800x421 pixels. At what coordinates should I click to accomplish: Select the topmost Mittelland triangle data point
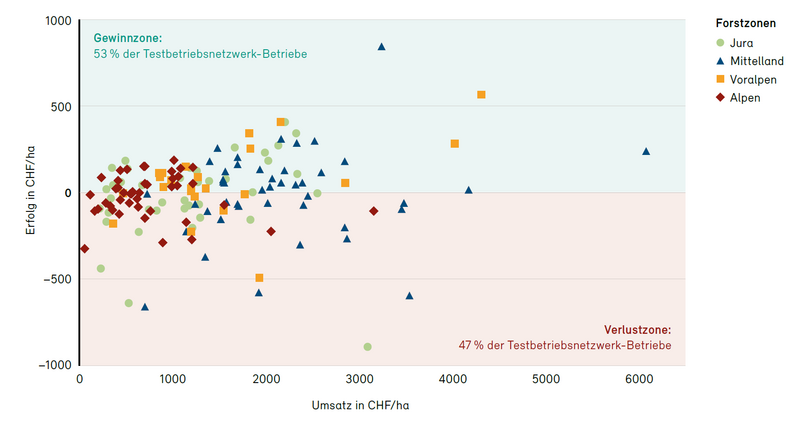[381, 47]
